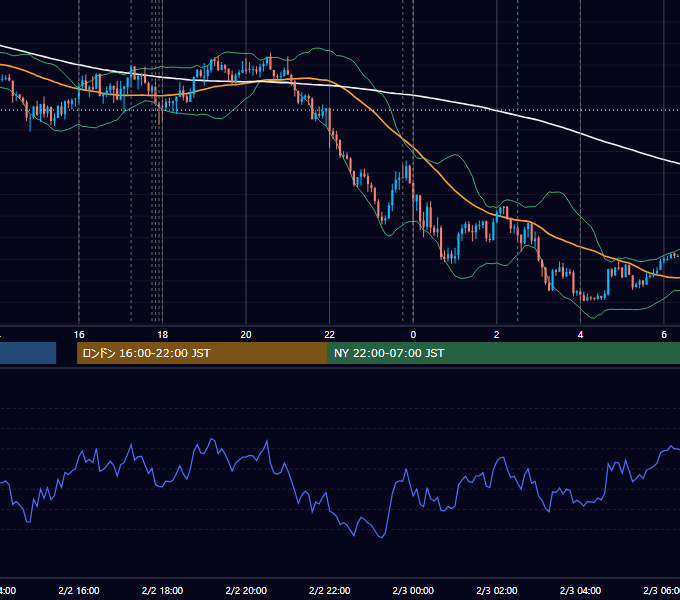Click the 18 hour label on the price chart axis
The height and width of the screenshot is (600, 680).
162,335
